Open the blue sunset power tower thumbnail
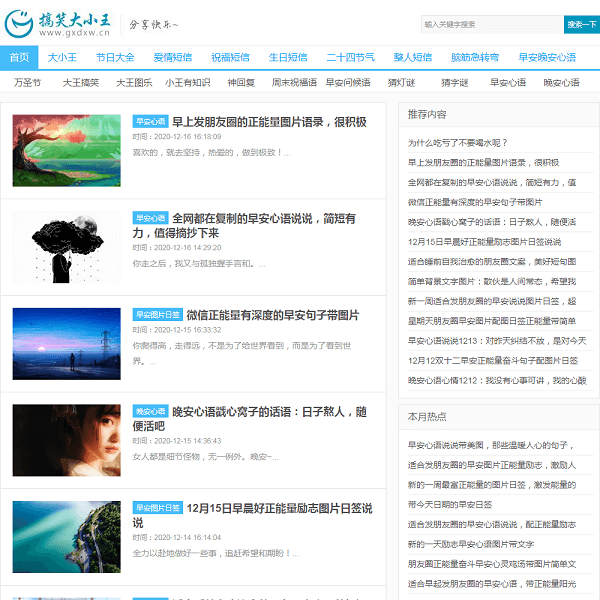 [x=67, y=344]
